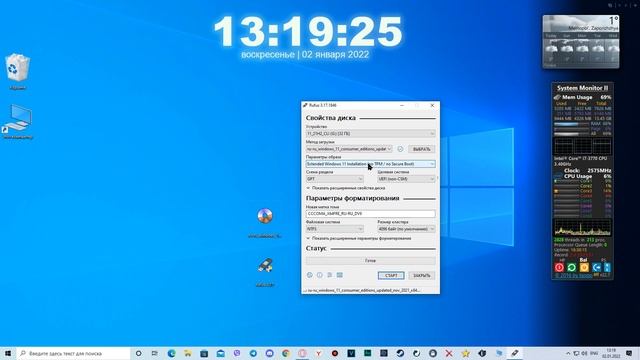This screenshot has height=360, width=640.
Task: Click the RAM usage bar in System Monitor
Action: click(x=571, y=124)
